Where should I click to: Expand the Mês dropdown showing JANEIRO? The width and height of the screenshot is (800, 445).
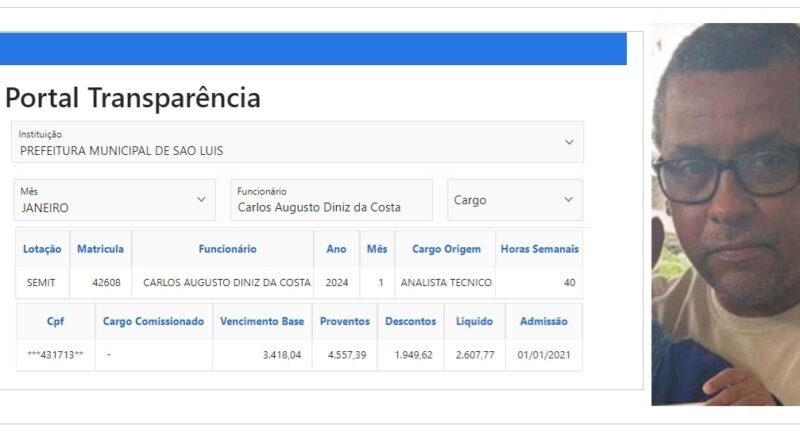click(x=114, y=200)
